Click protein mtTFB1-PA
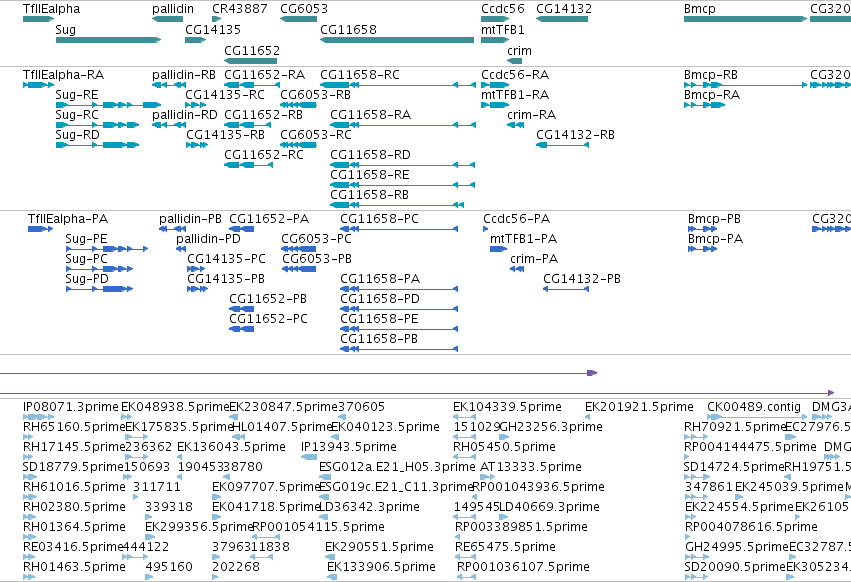851x582 pixels. tap(498, 249)
